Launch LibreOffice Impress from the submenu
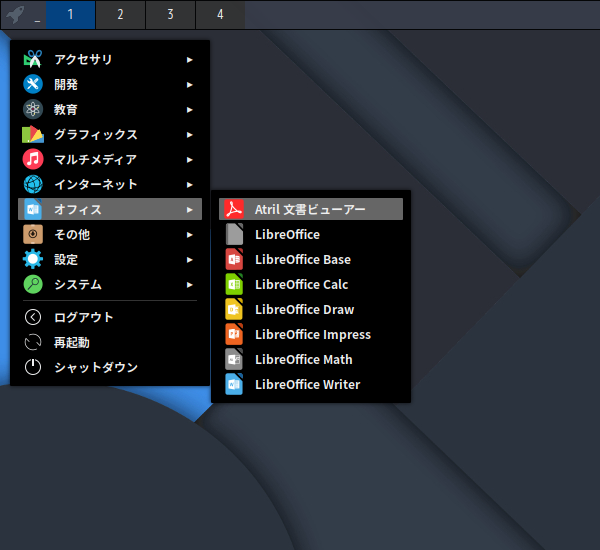 pyautogui.click(x=311, y=335)
